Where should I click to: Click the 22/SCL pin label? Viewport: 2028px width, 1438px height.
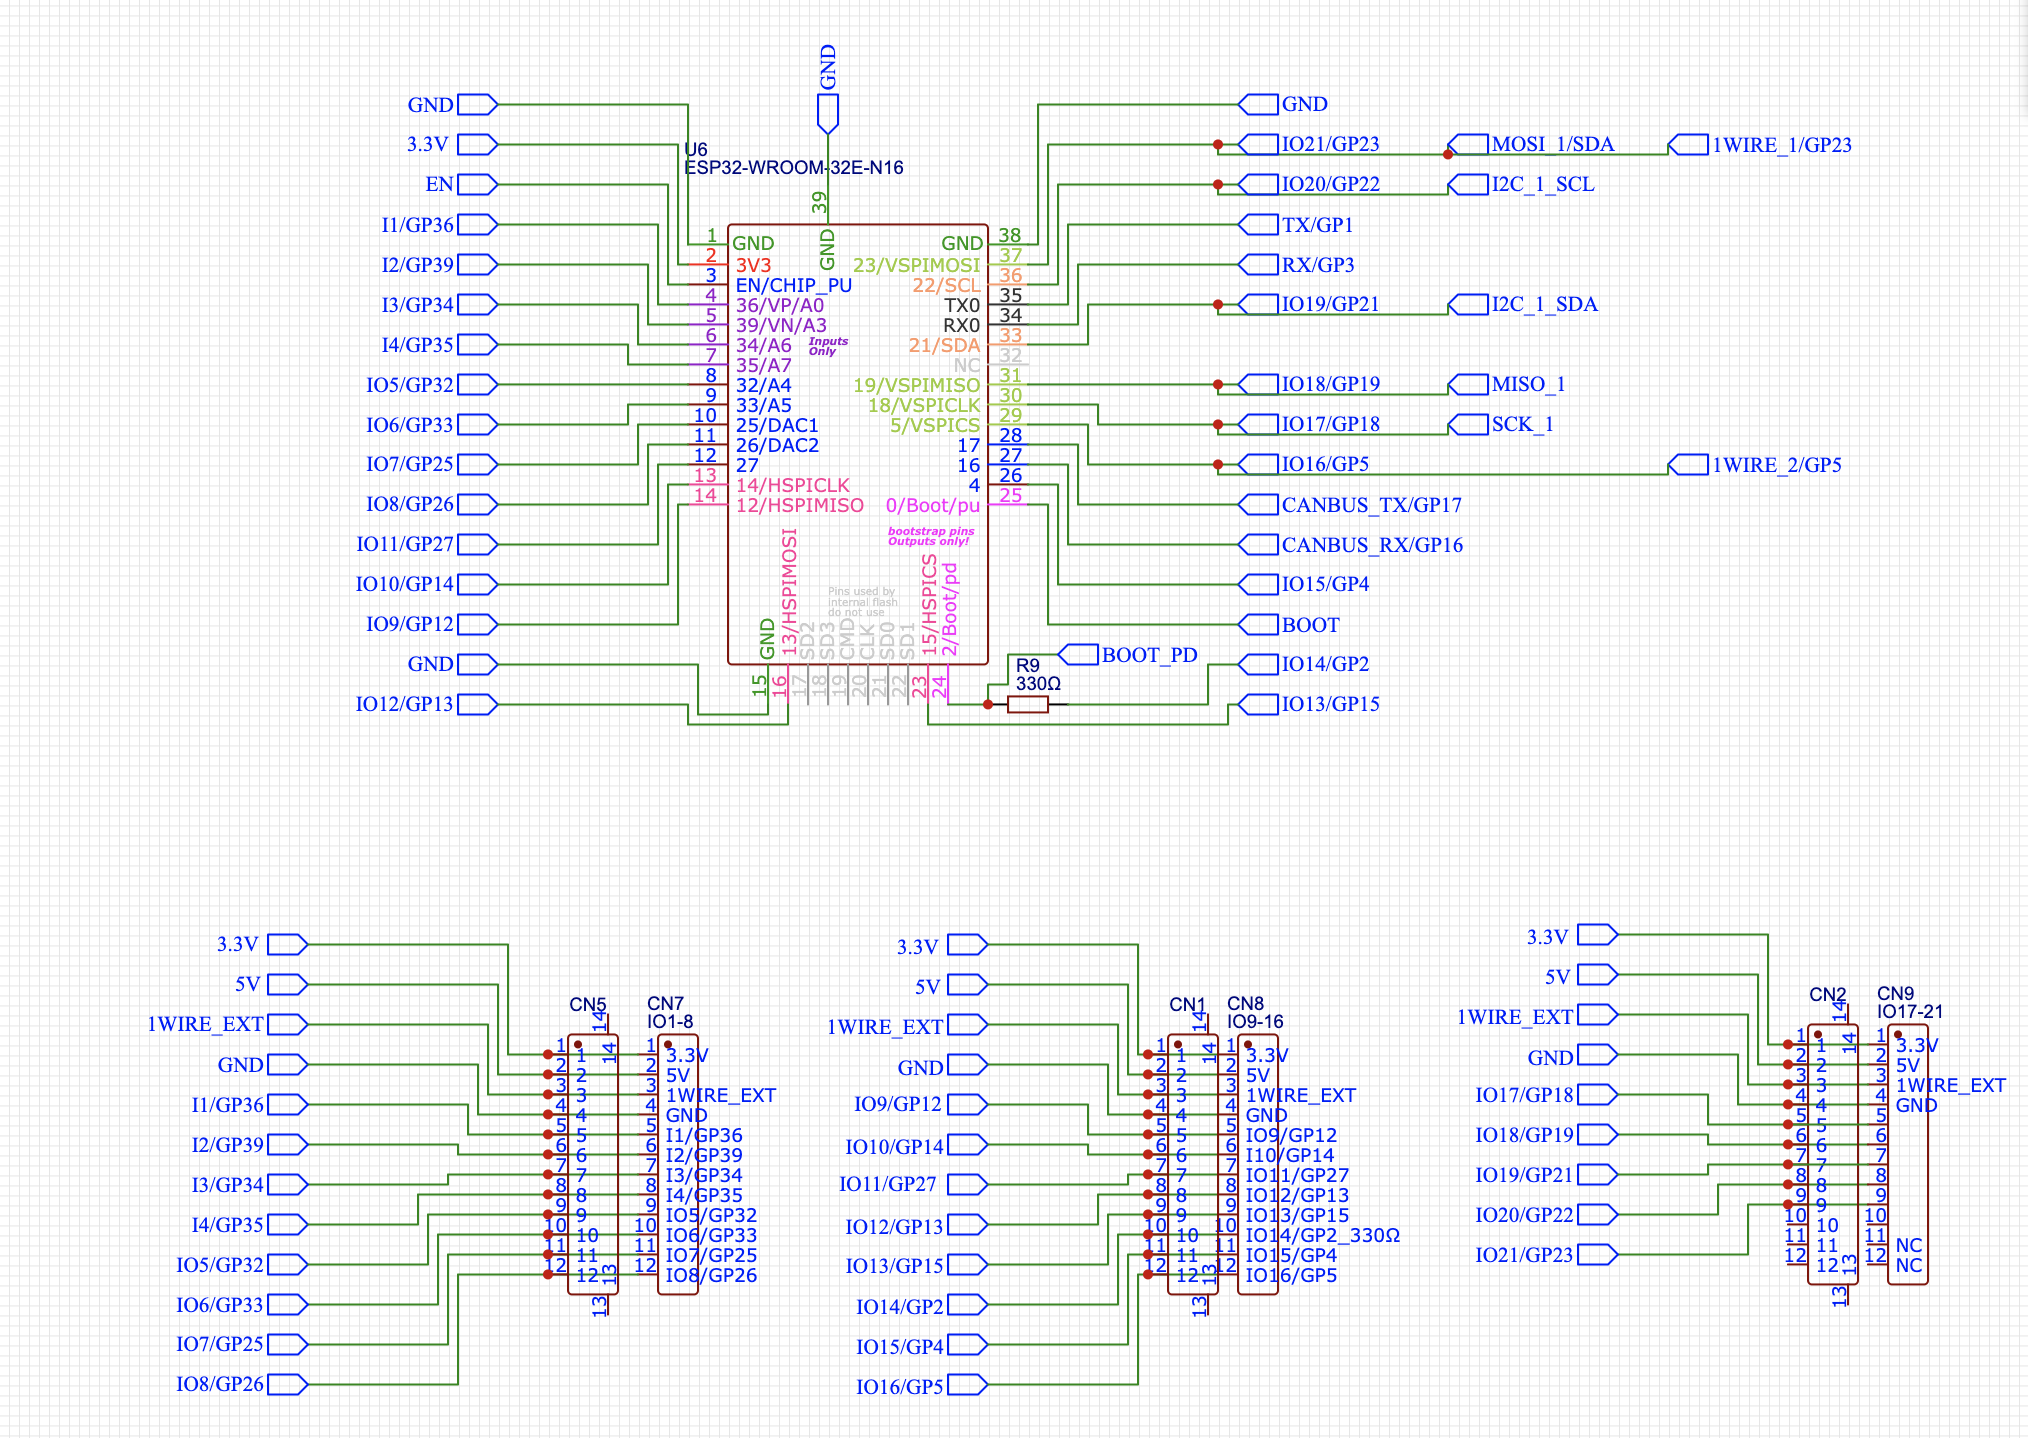(946, 285)
